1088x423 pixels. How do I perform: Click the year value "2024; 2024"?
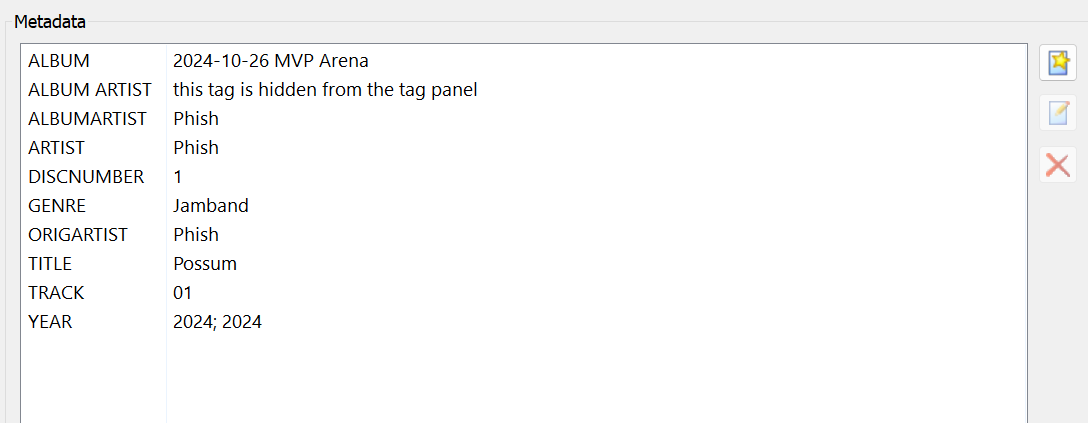coord(217,322)
